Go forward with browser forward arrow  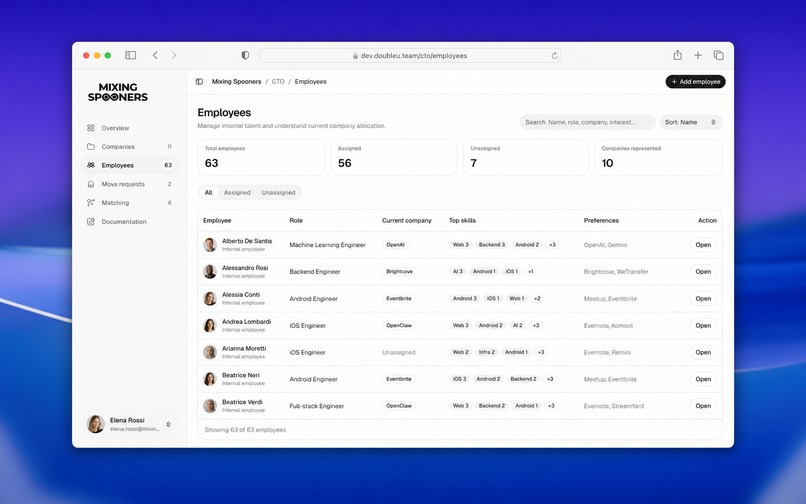(174, 55)
